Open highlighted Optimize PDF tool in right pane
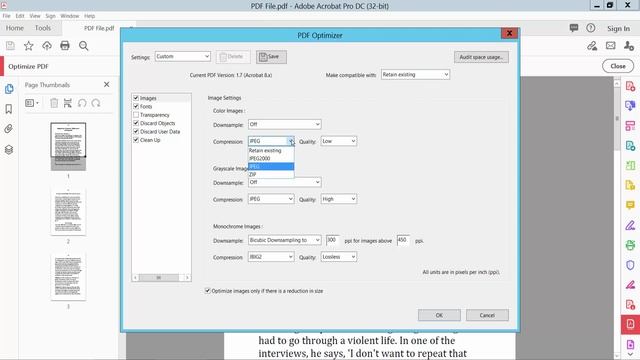Screen dimensions: 640x360 pos(630,324)
